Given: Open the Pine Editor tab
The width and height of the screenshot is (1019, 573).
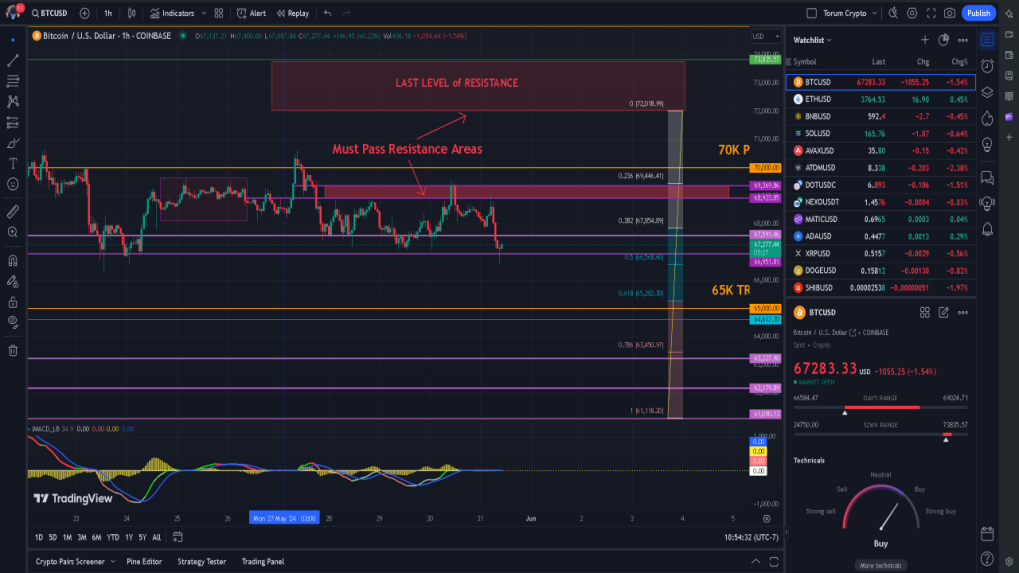Looking at the screenshot, I should tap(144, 561).
